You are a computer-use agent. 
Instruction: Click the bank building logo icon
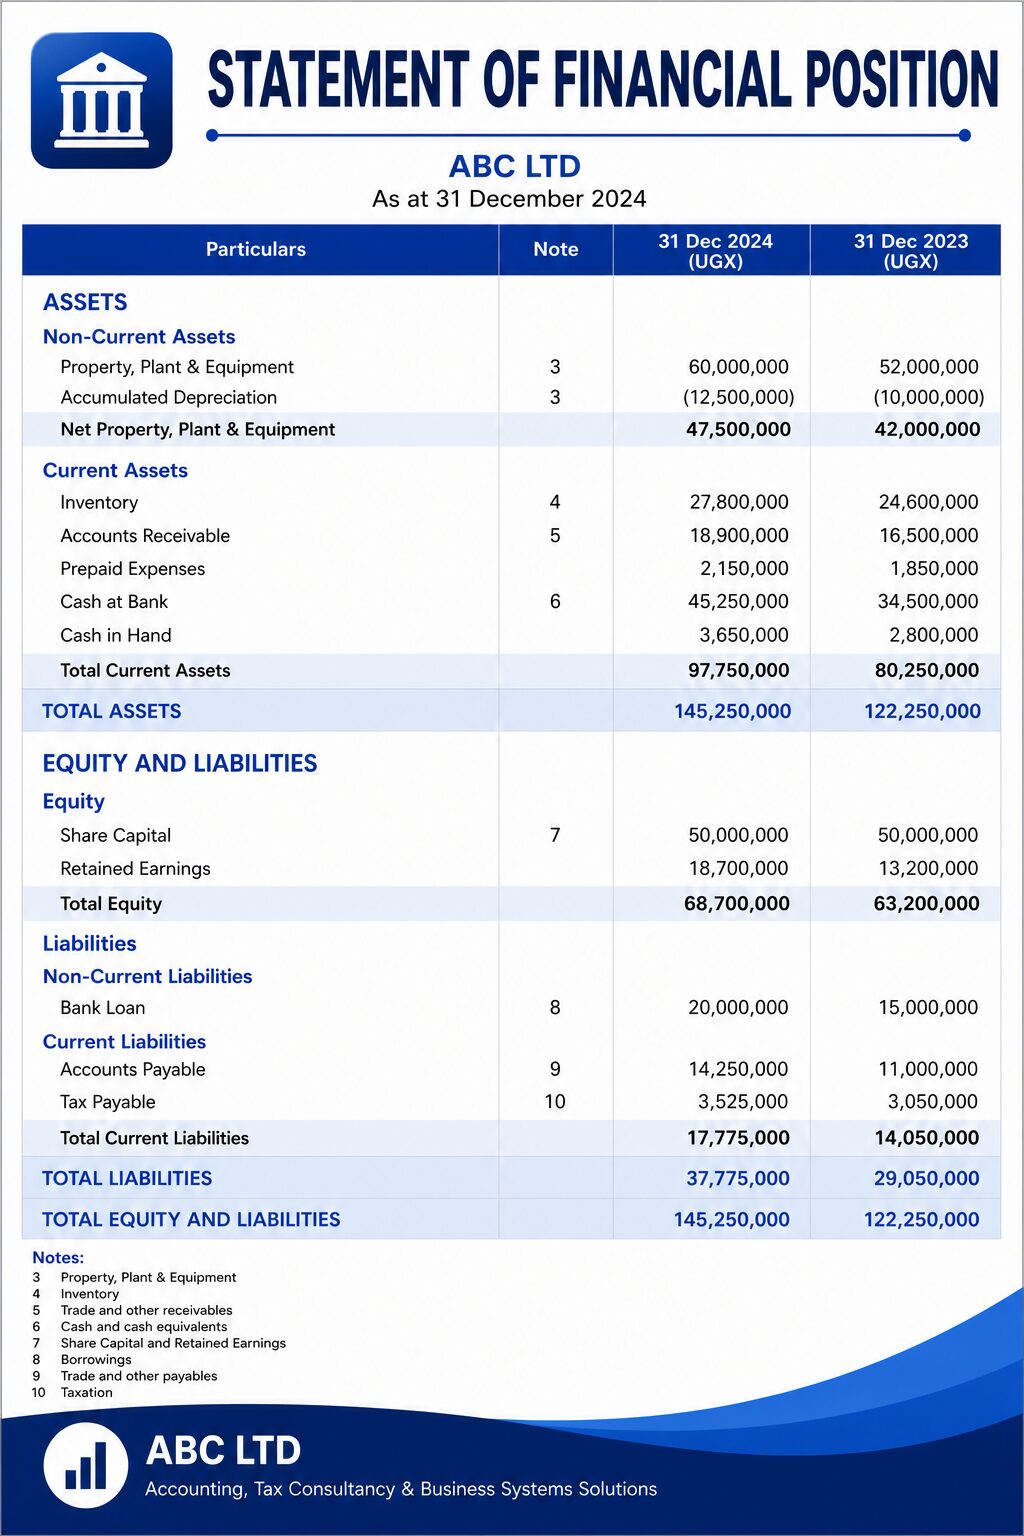click(102, 100)
